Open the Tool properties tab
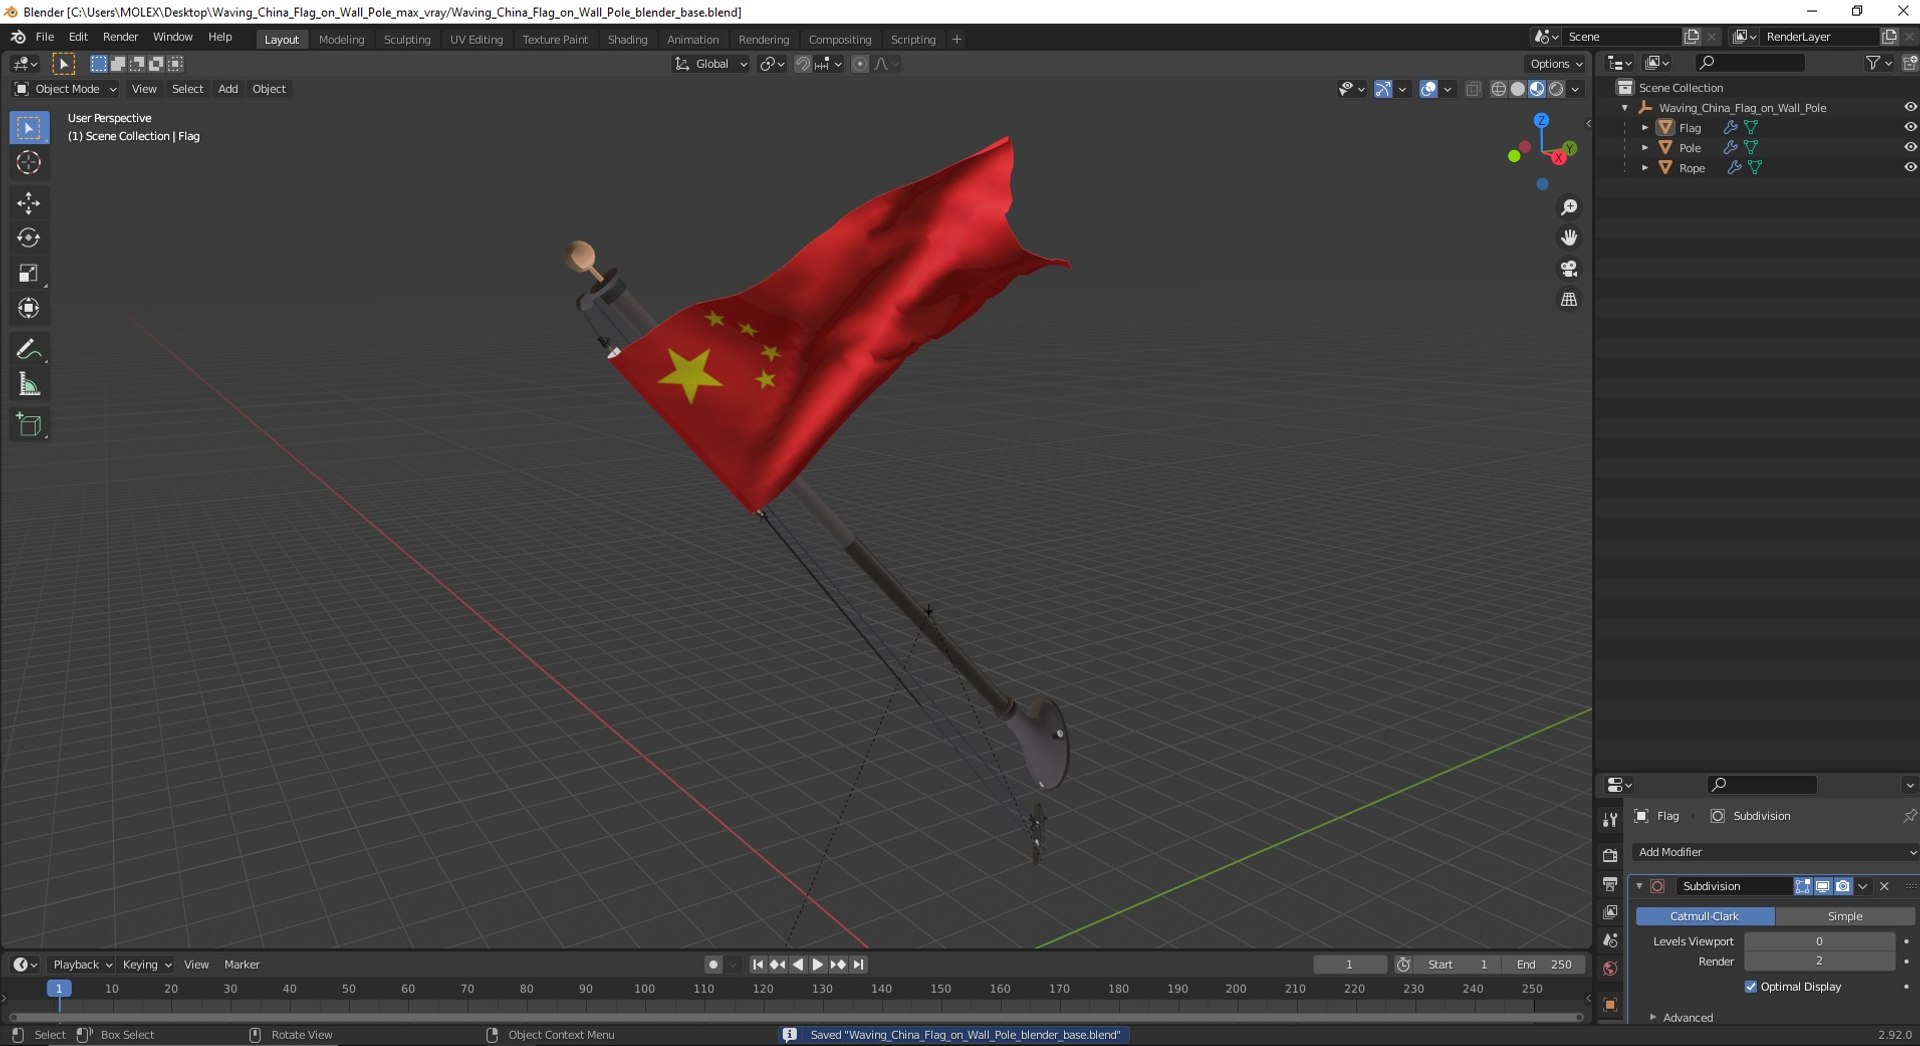1920x1046 pixels. coord(1610,820)
